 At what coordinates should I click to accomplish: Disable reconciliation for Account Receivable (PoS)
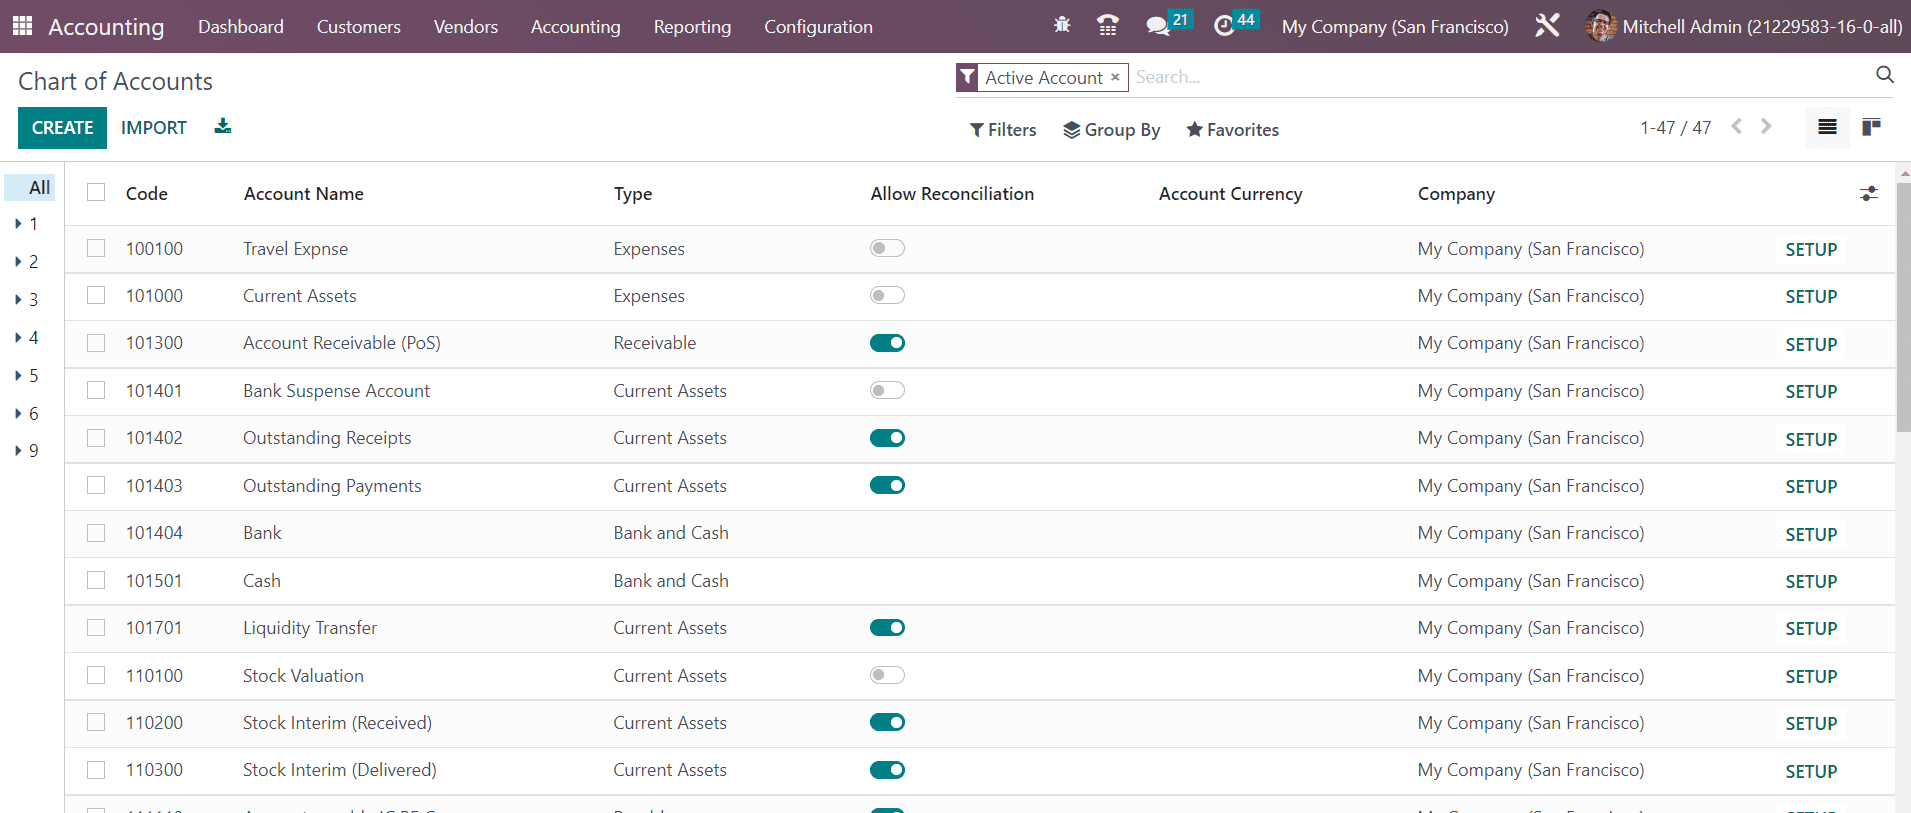887,343
